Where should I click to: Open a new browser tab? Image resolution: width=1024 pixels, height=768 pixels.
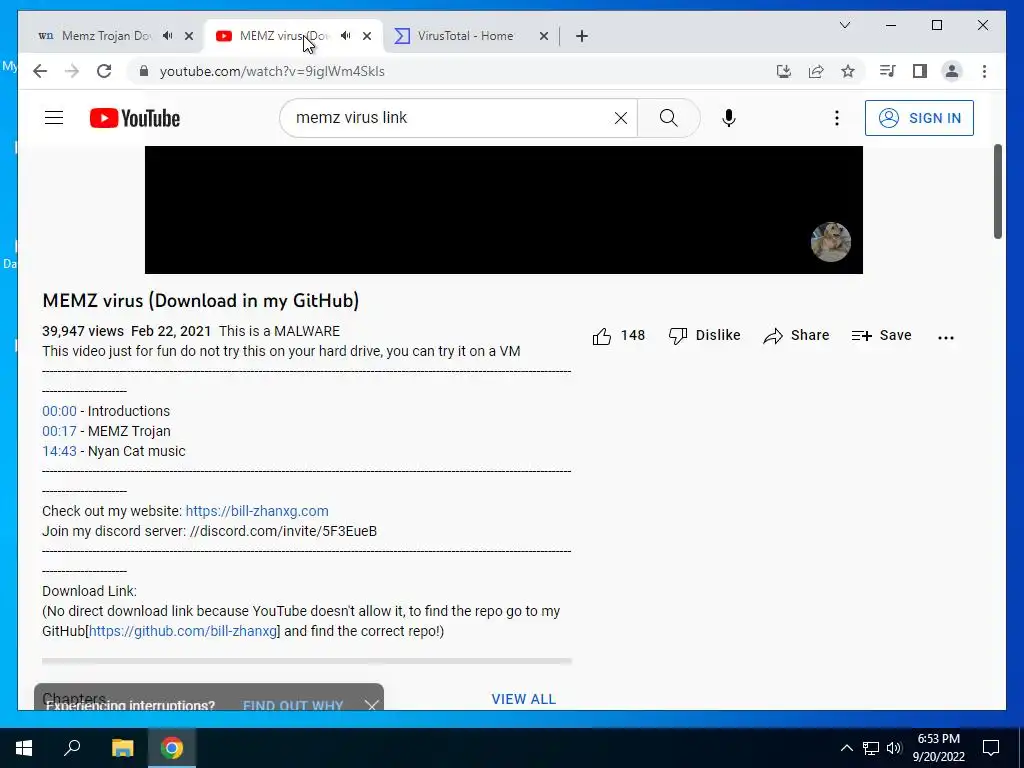pos(582,36)
